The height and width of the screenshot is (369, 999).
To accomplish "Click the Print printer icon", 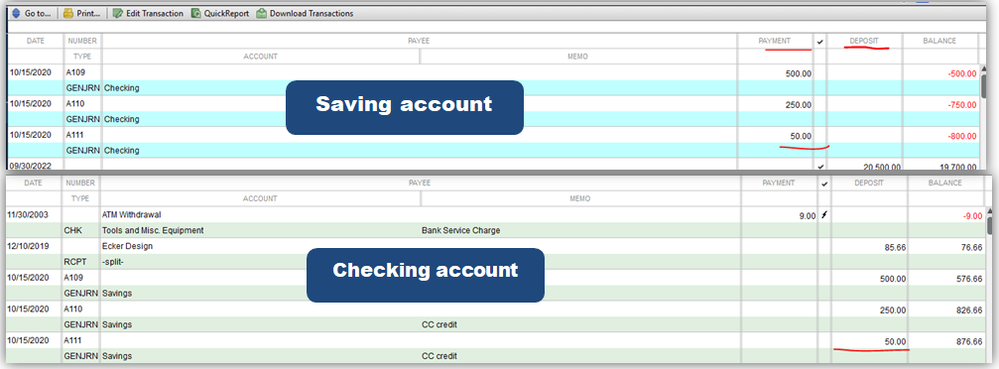I will (68, 13).
